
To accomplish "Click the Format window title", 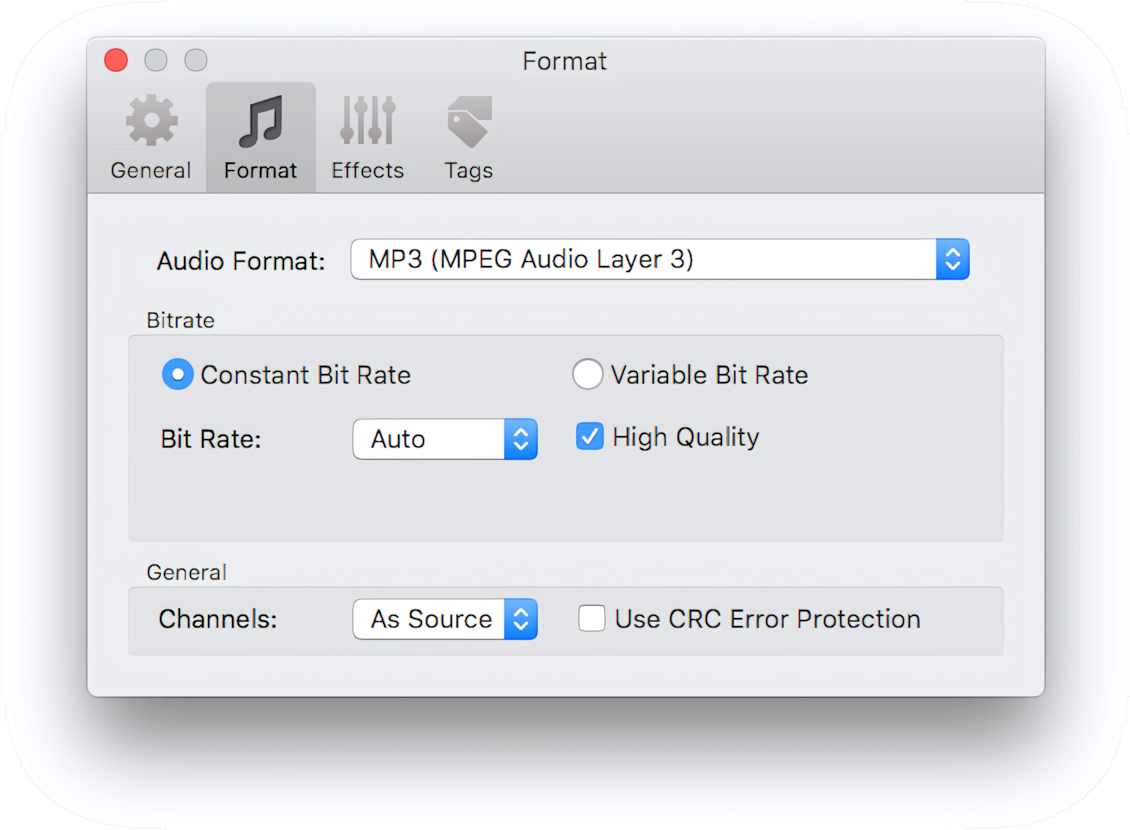I will click(565, 61).
